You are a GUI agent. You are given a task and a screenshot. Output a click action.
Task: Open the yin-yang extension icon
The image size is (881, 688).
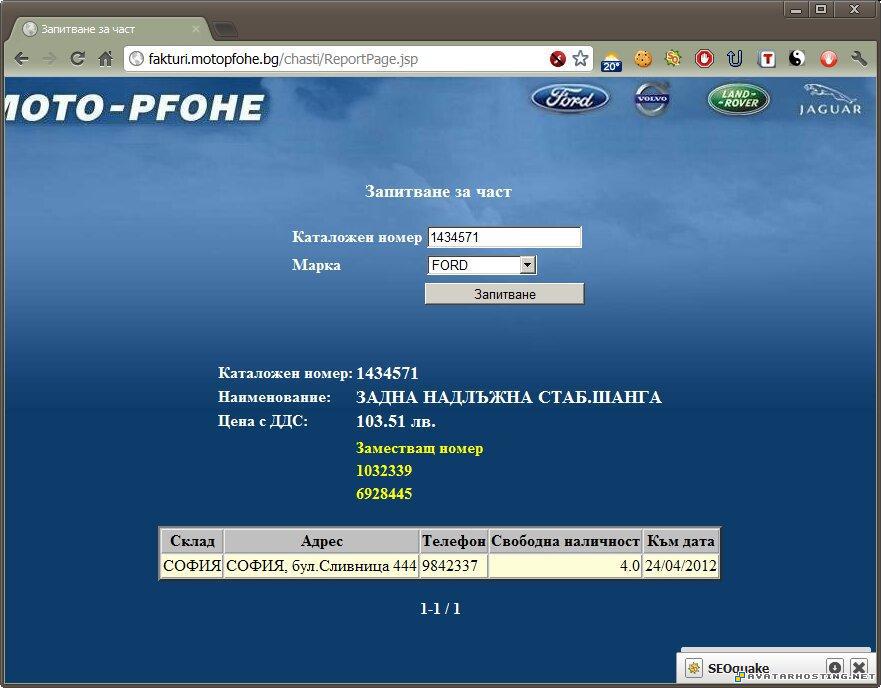[797, 59]
